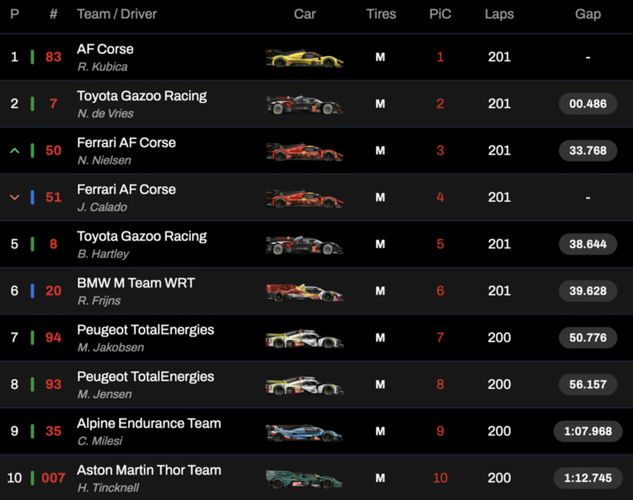Click the PiC column header
This screenshot has width=633, height=500.
click(440, 15)
